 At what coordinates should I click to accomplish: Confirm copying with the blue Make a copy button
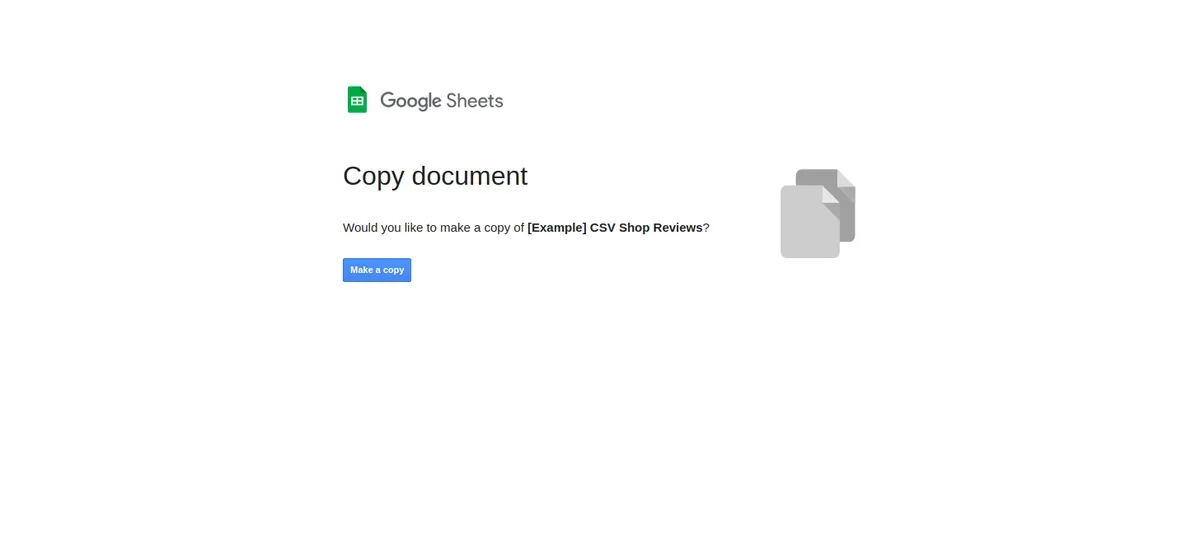377,270
